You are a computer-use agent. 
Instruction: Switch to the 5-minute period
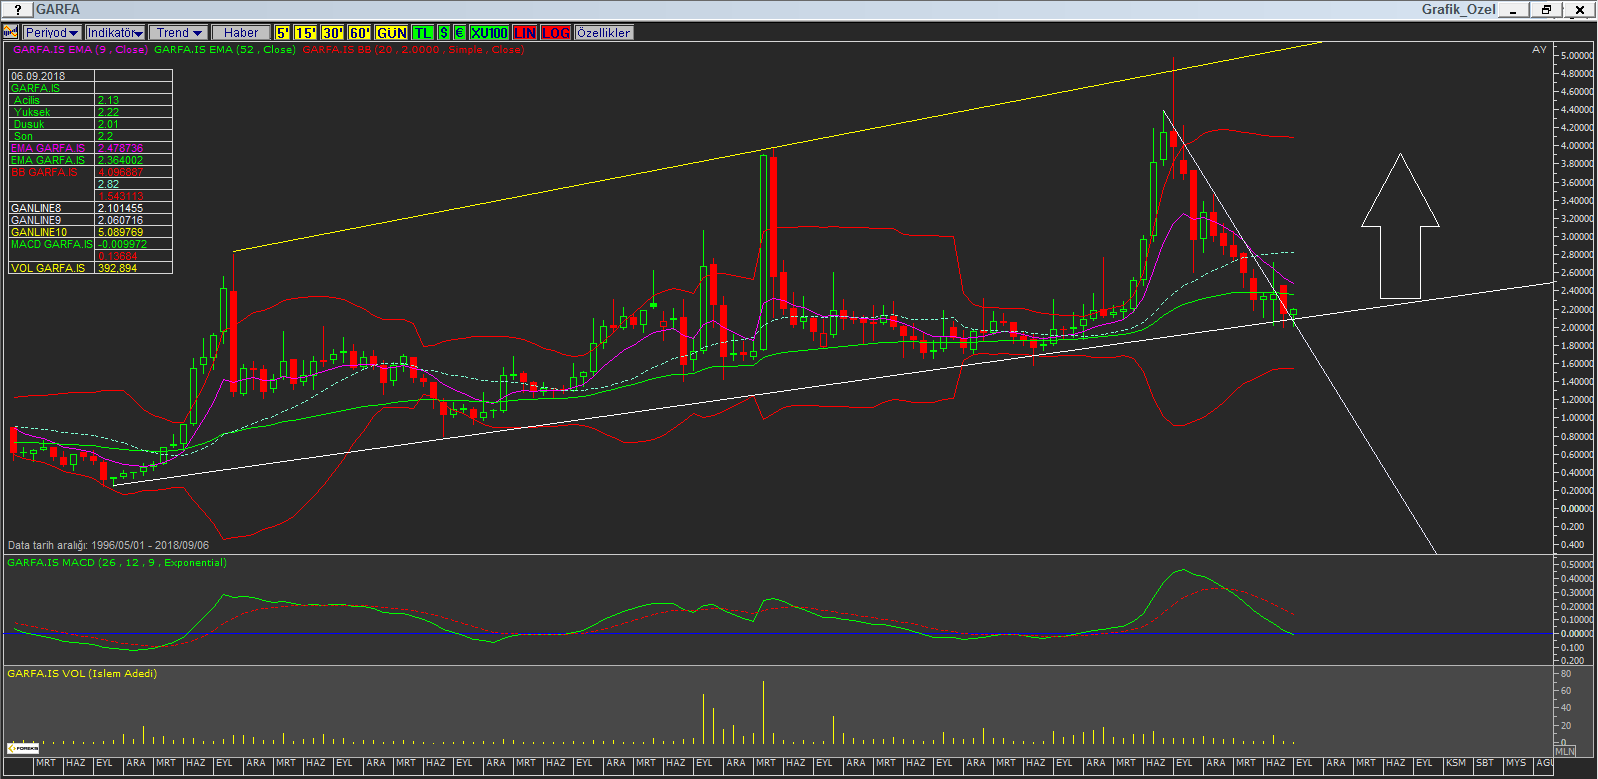pyautogui.click(x=283, y=33)
